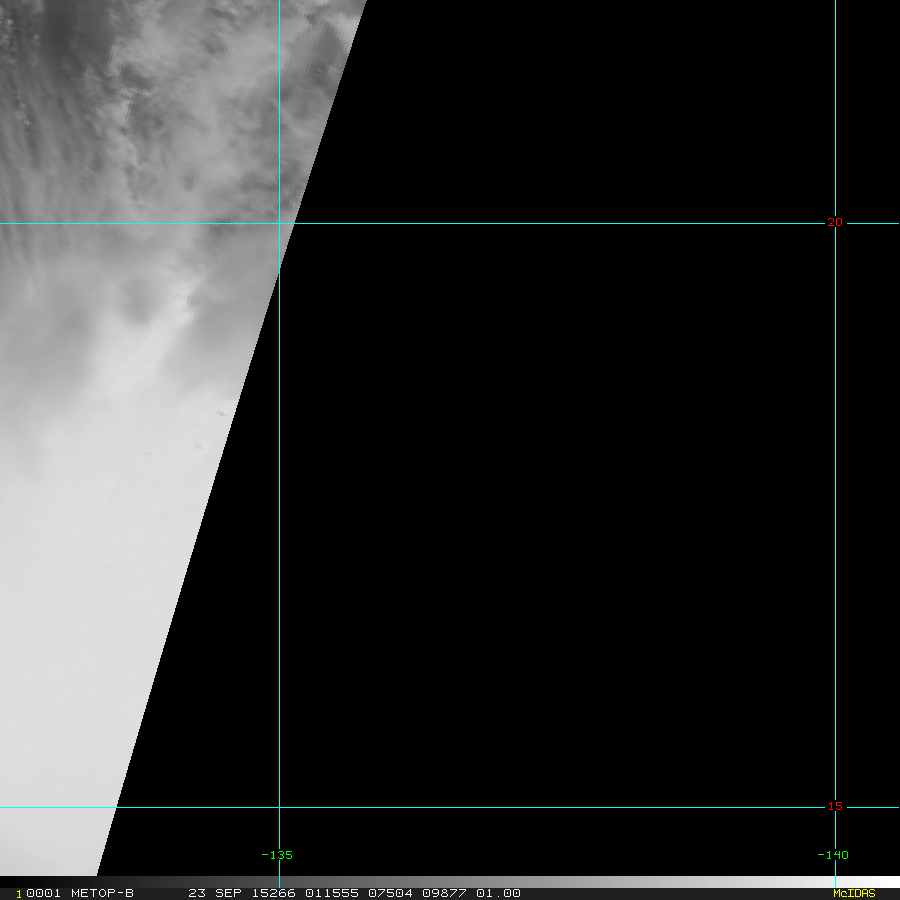
Task: Select the 23 SEP date text
Action: click(211, 893)
